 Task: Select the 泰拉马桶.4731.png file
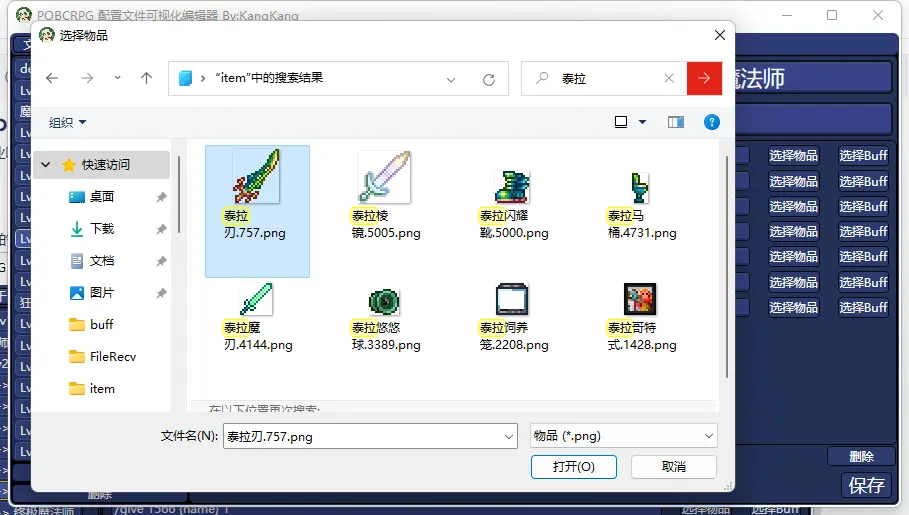pyautogui.click(x=641, y=204)
